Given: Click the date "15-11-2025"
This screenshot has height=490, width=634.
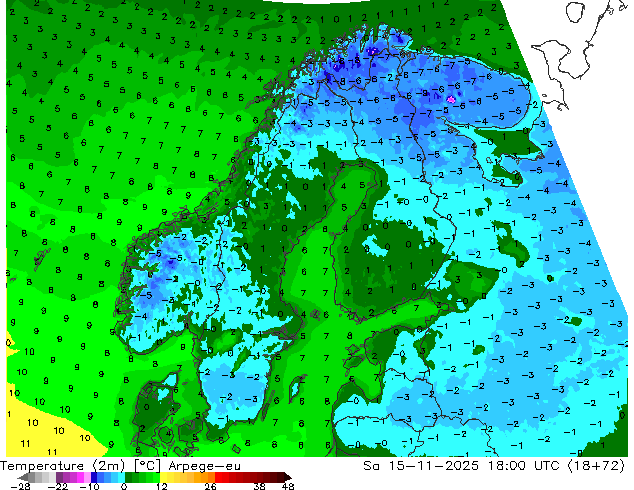Looking at the screenshot, I should (x=433, y=466).
